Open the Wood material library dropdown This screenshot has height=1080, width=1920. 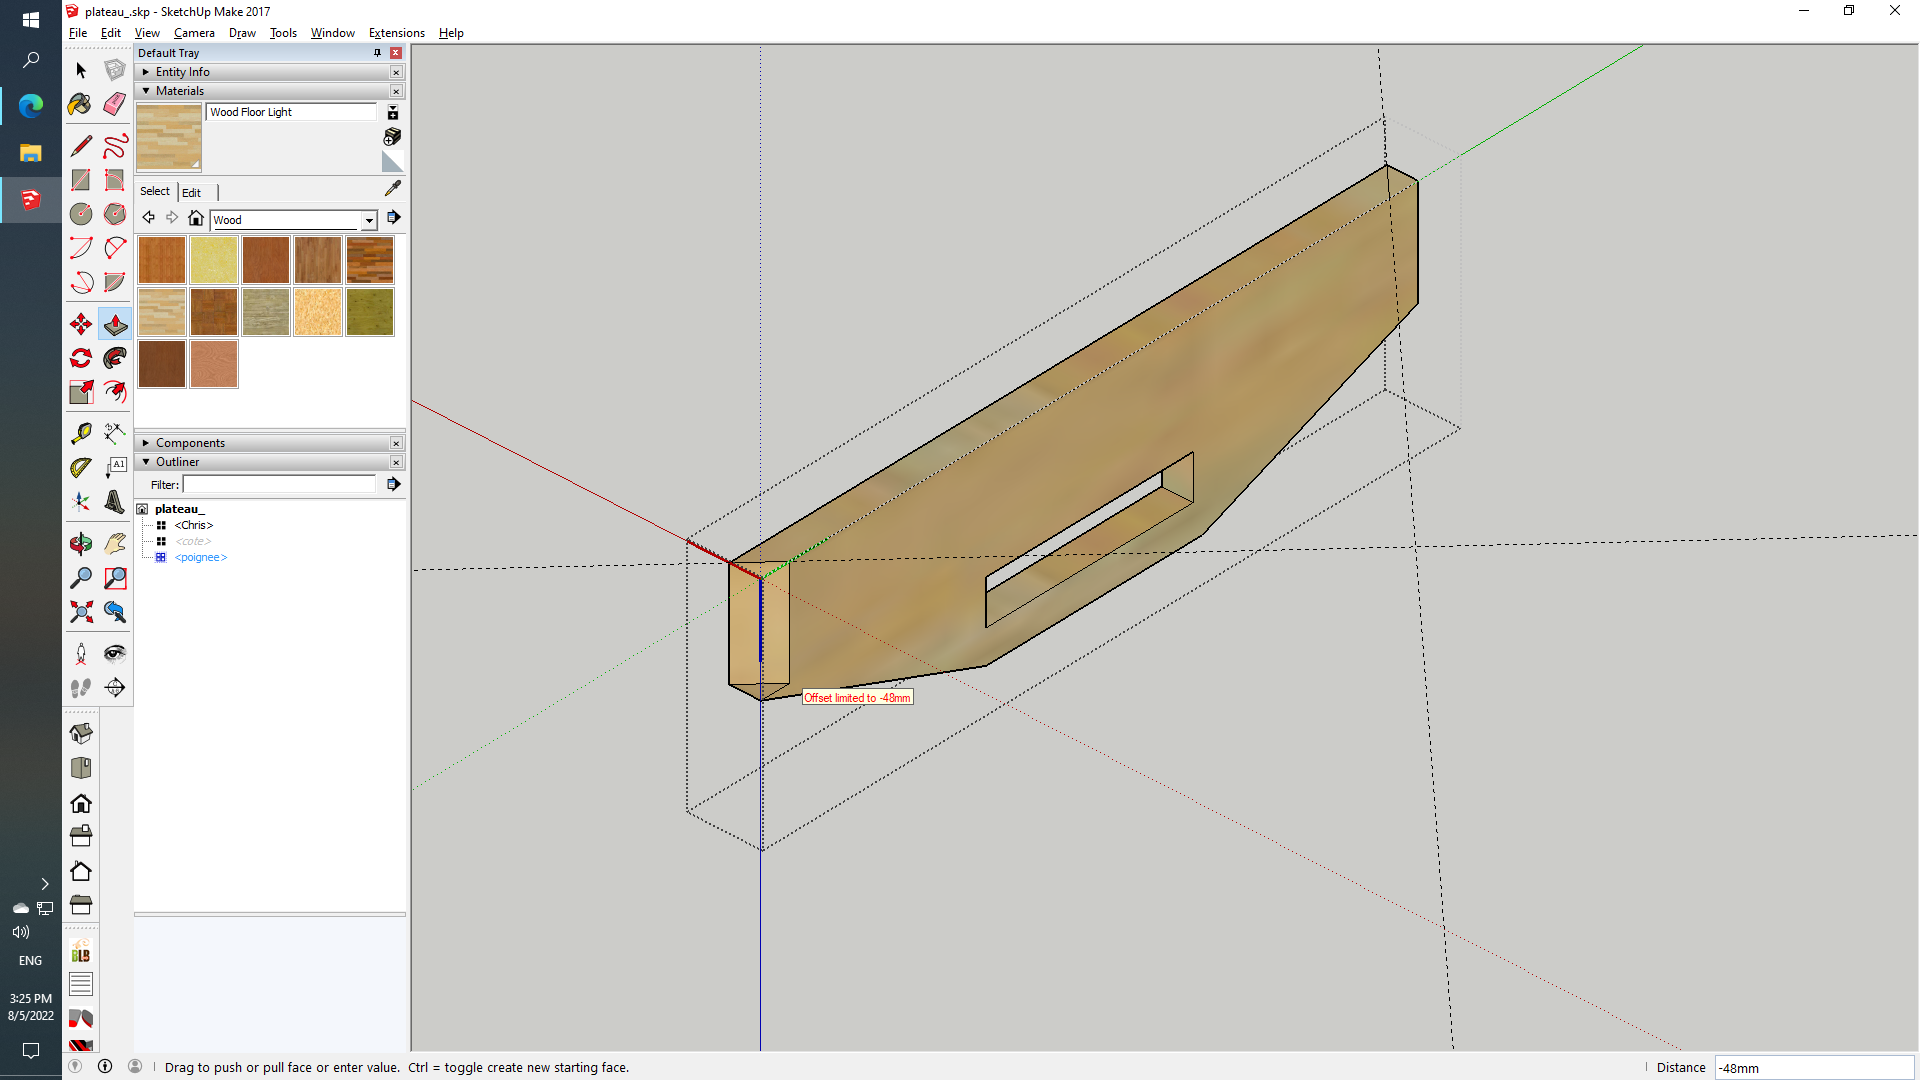click(369, 220)
